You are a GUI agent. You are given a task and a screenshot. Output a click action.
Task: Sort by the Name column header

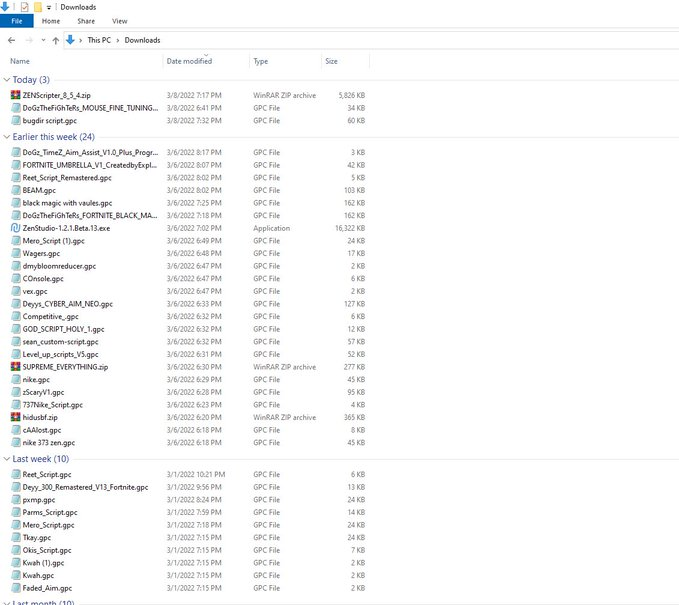click(x=20, y=61)
